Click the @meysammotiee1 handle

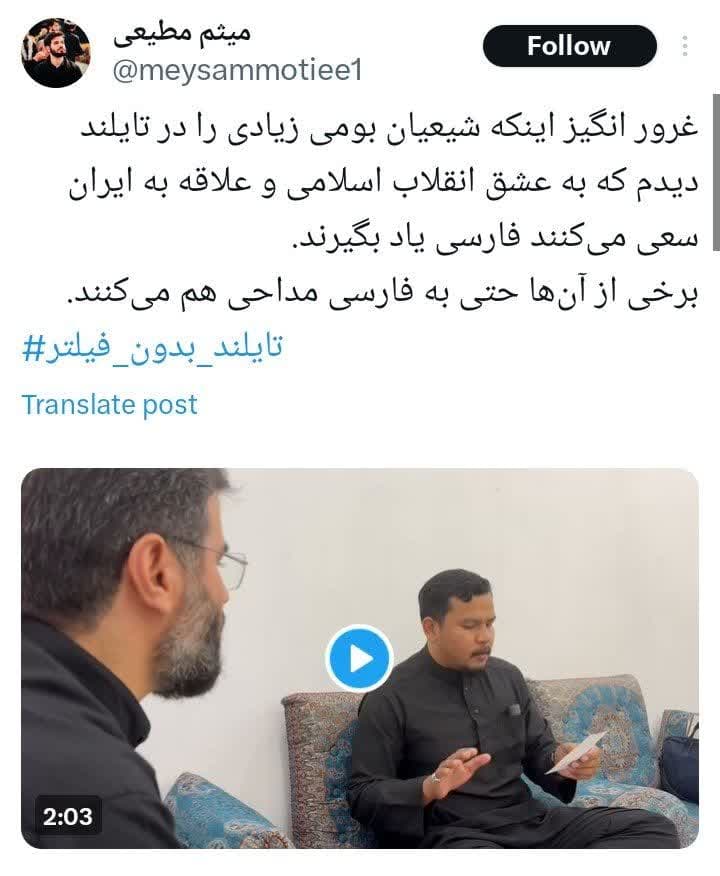pos(237,71)
